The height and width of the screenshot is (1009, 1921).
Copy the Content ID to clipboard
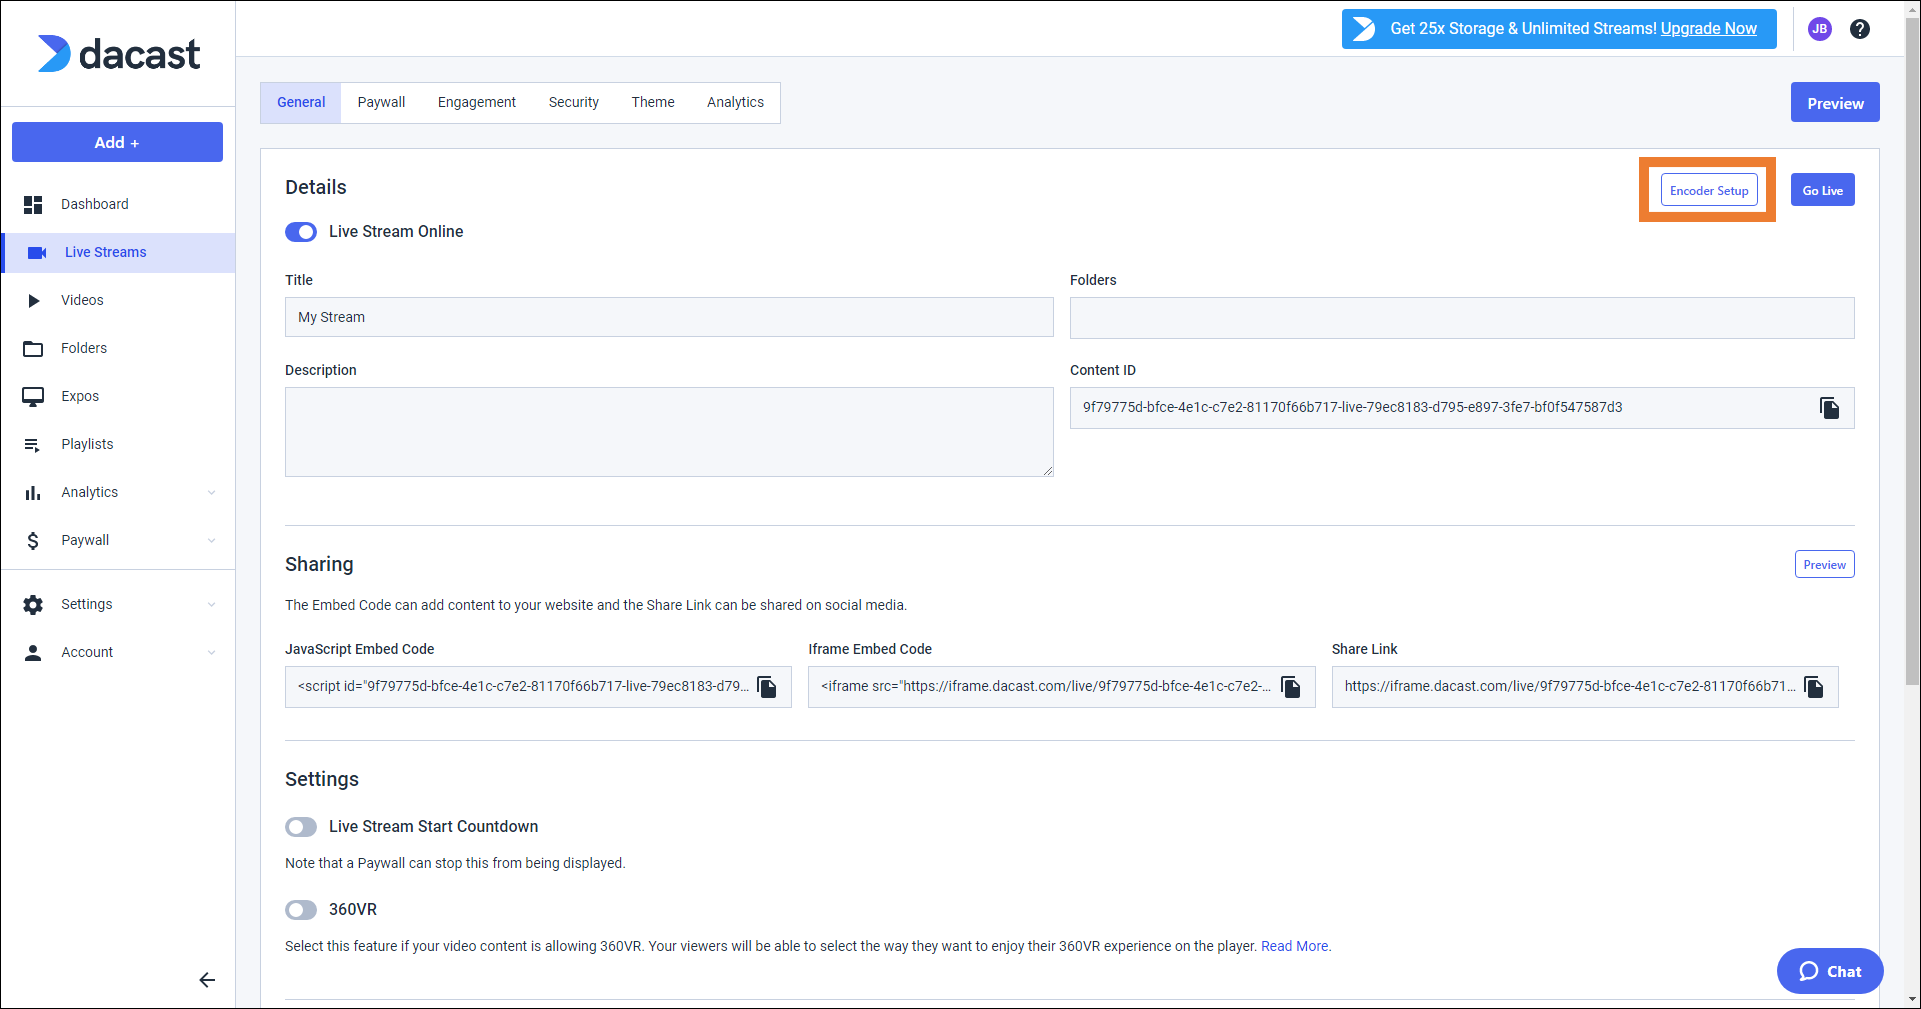click(1829, 408)
